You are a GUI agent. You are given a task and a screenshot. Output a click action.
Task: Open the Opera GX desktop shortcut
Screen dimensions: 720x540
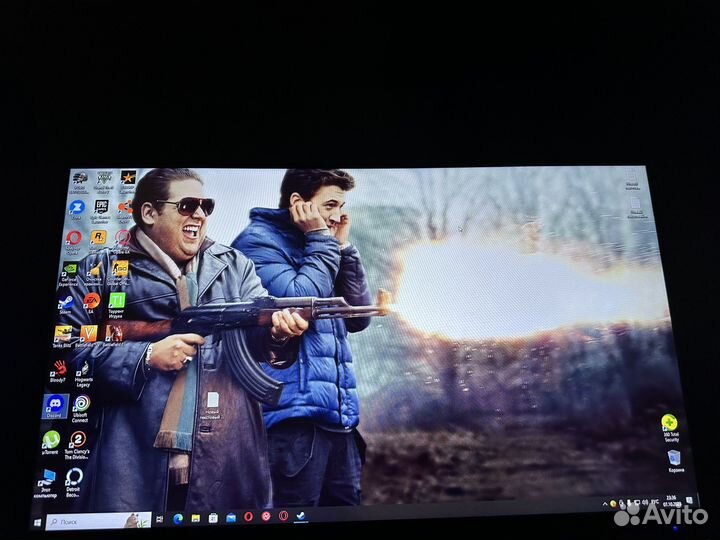click(x=122, y=241)
